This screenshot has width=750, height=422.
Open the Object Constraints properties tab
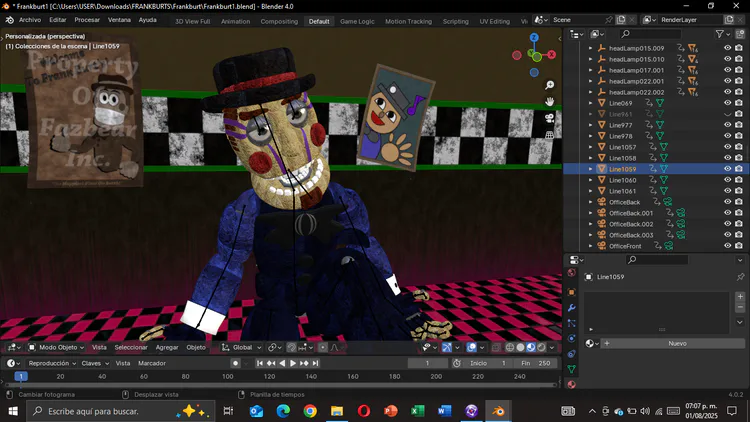pyautogui.click(x=571, y=354)
